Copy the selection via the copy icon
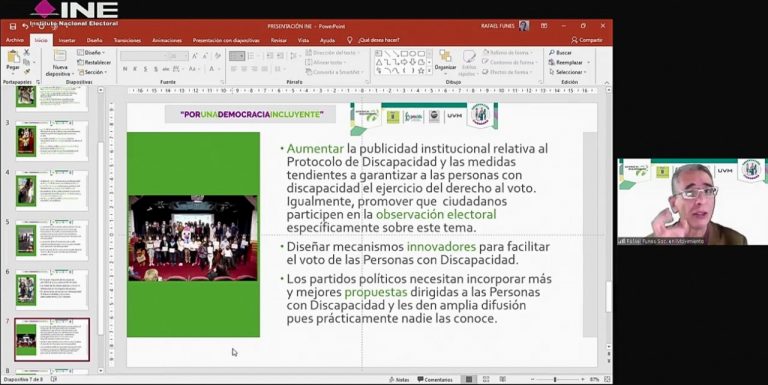Image resolution: width=768 pixels, height=385 pixels. click(27, 62)
